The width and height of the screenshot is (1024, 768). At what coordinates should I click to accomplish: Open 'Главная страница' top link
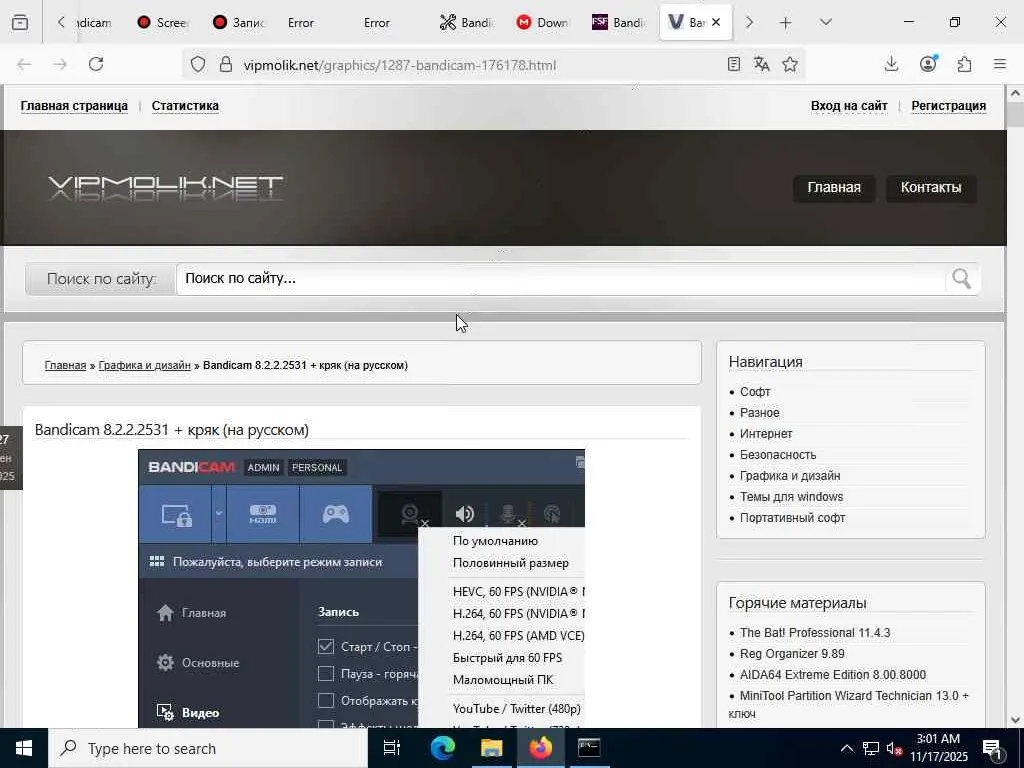click(x=74, y=106)
